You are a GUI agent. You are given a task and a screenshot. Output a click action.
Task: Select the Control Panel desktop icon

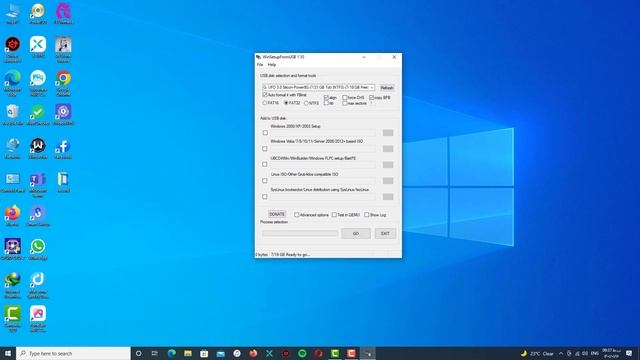coord(13,182)
